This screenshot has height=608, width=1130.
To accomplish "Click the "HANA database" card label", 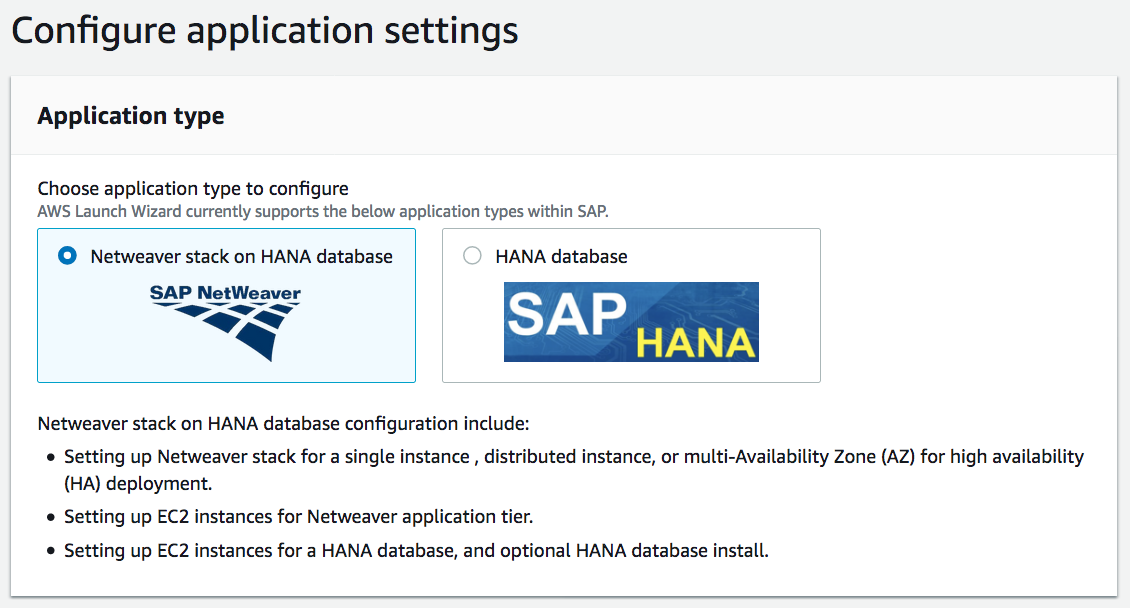I will 561,256.
